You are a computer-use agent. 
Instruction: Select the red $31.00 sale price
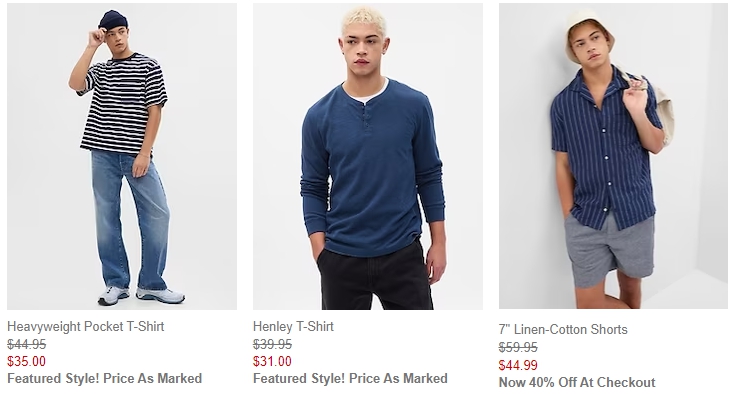pos(272,361)
